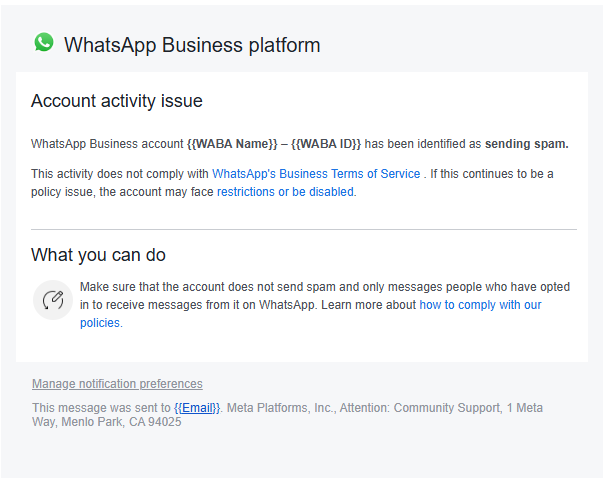Click the What you can do heading
Viewport: 607px width, 489px height.
click(98, 255)
